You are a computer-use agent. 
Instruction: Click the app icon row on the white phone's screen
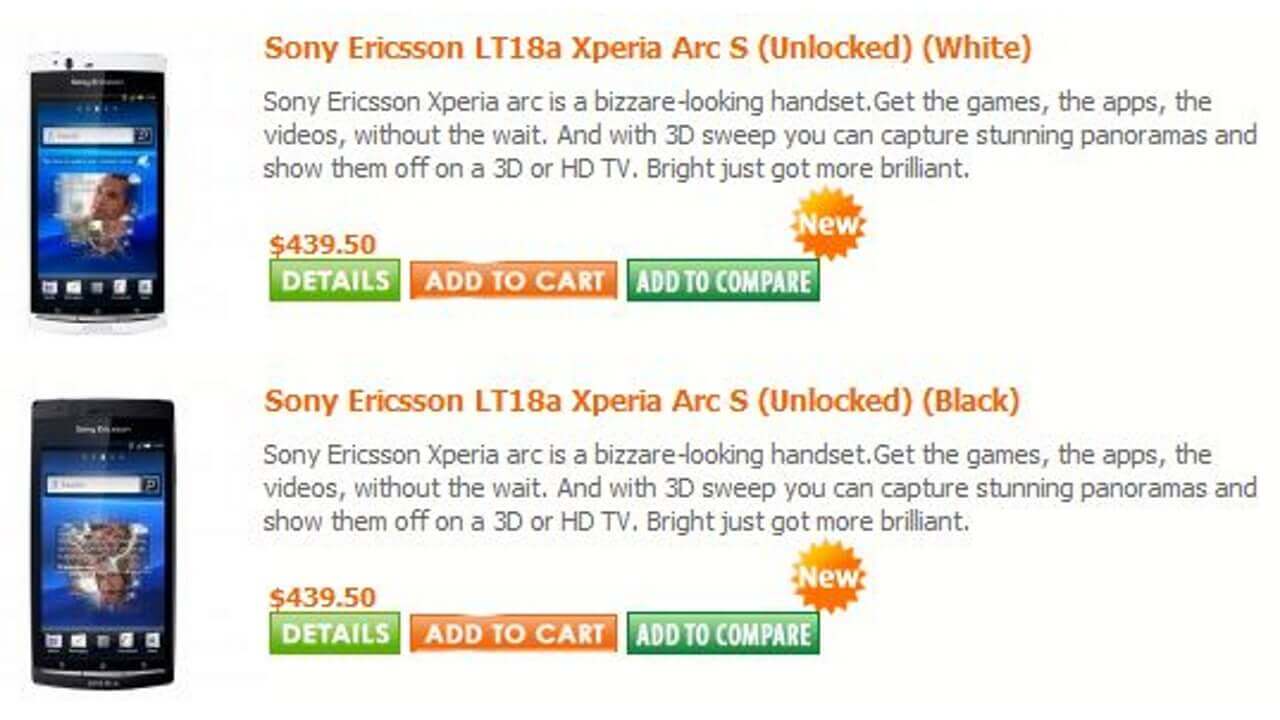tap(97, 288)
